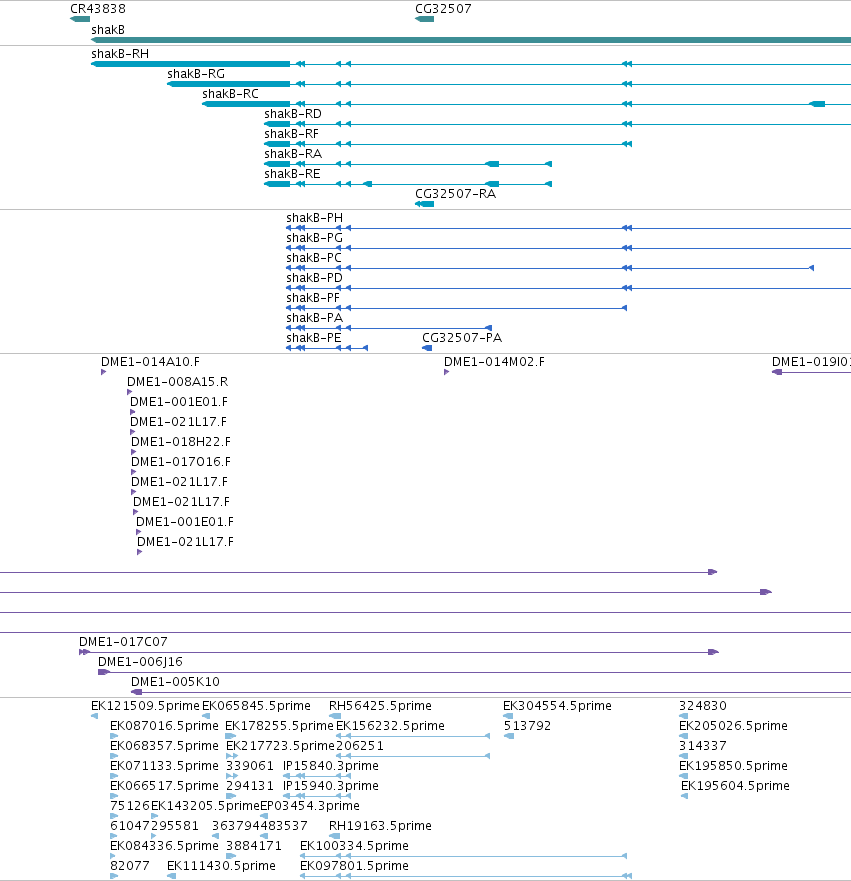Select EST EK178255.5prime

point(230,736)
